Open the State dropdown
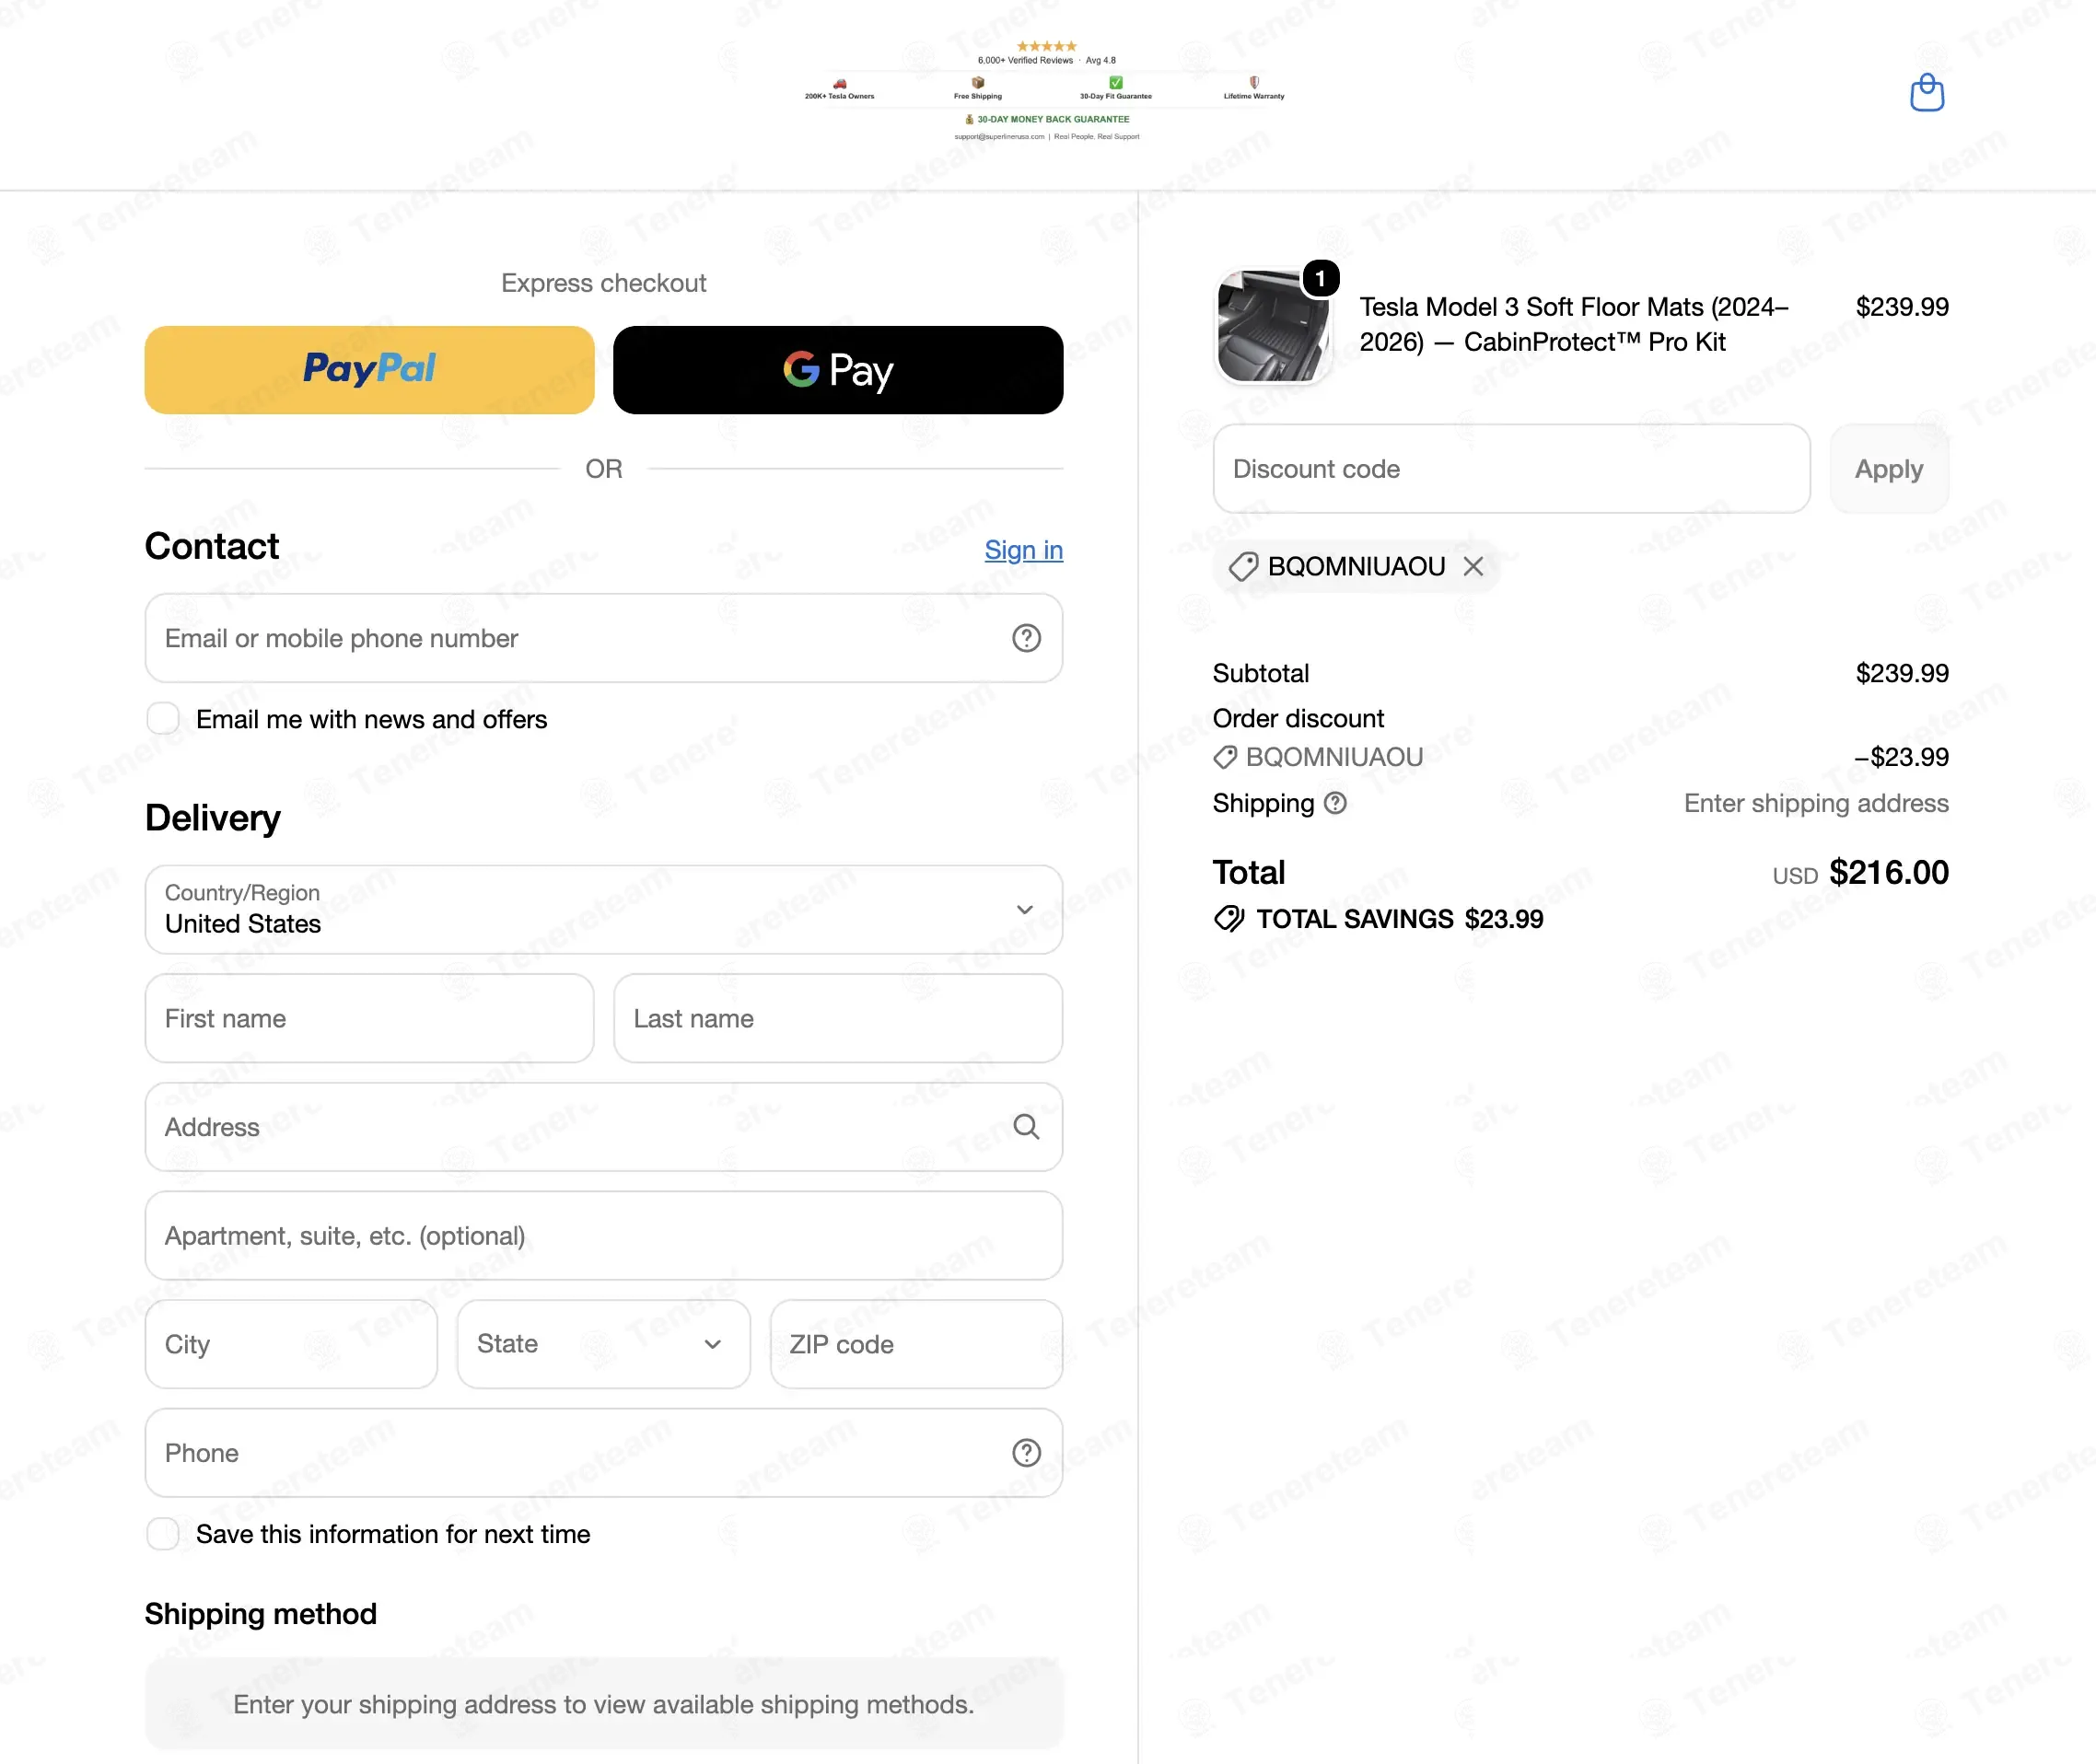The width and height of the screenshot is (2096, 1764). [x=603, y=1343]
